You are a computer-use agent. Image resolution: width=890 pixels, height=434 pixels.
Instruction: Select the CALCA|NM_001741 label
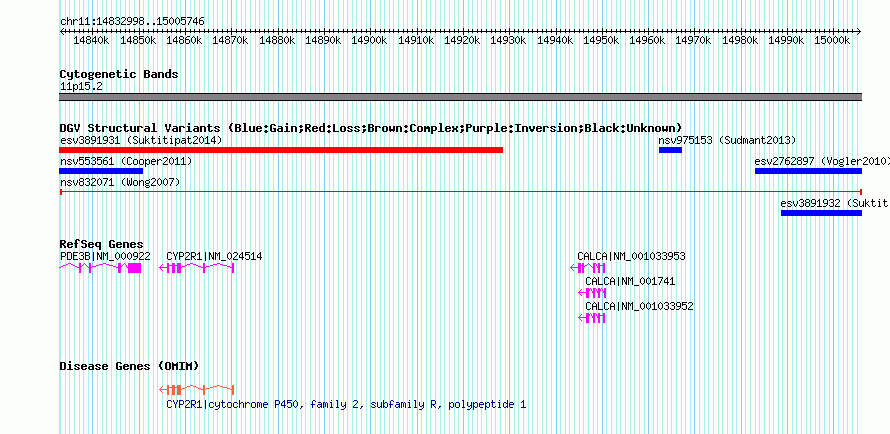pyautogui.click(x=631, y=281)
